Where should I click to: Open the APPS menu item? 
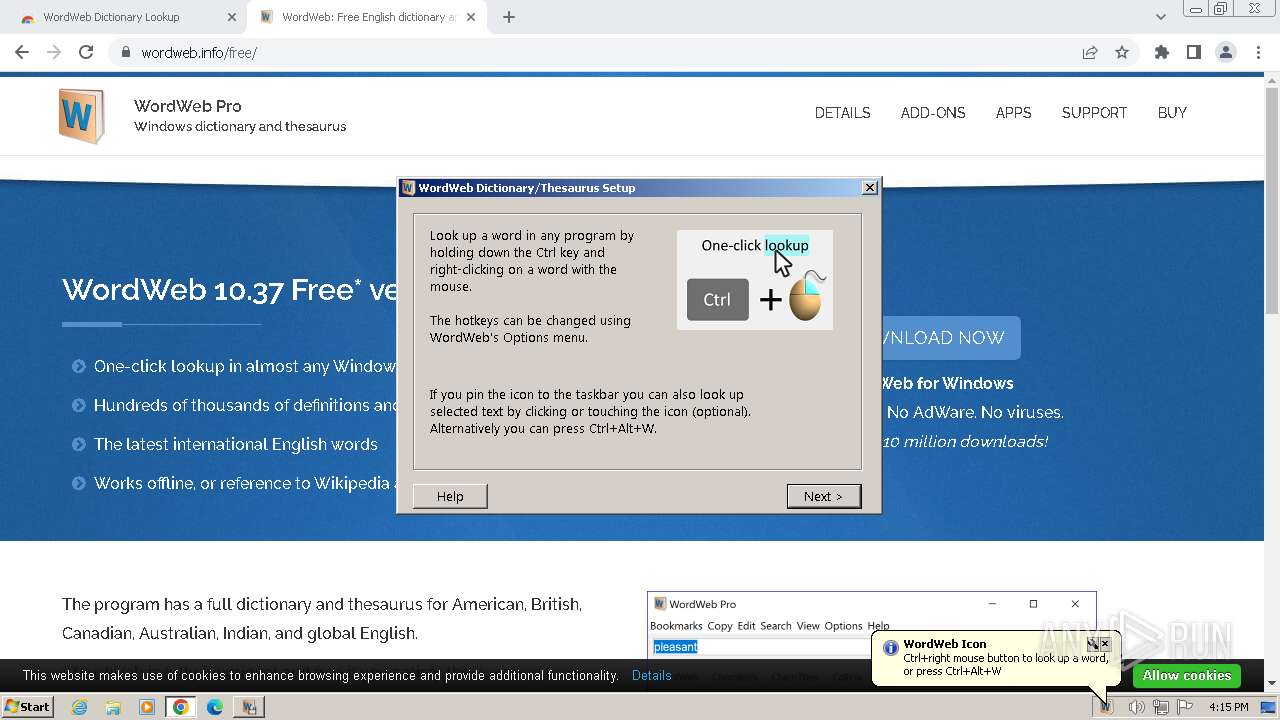coord(1013,113)
